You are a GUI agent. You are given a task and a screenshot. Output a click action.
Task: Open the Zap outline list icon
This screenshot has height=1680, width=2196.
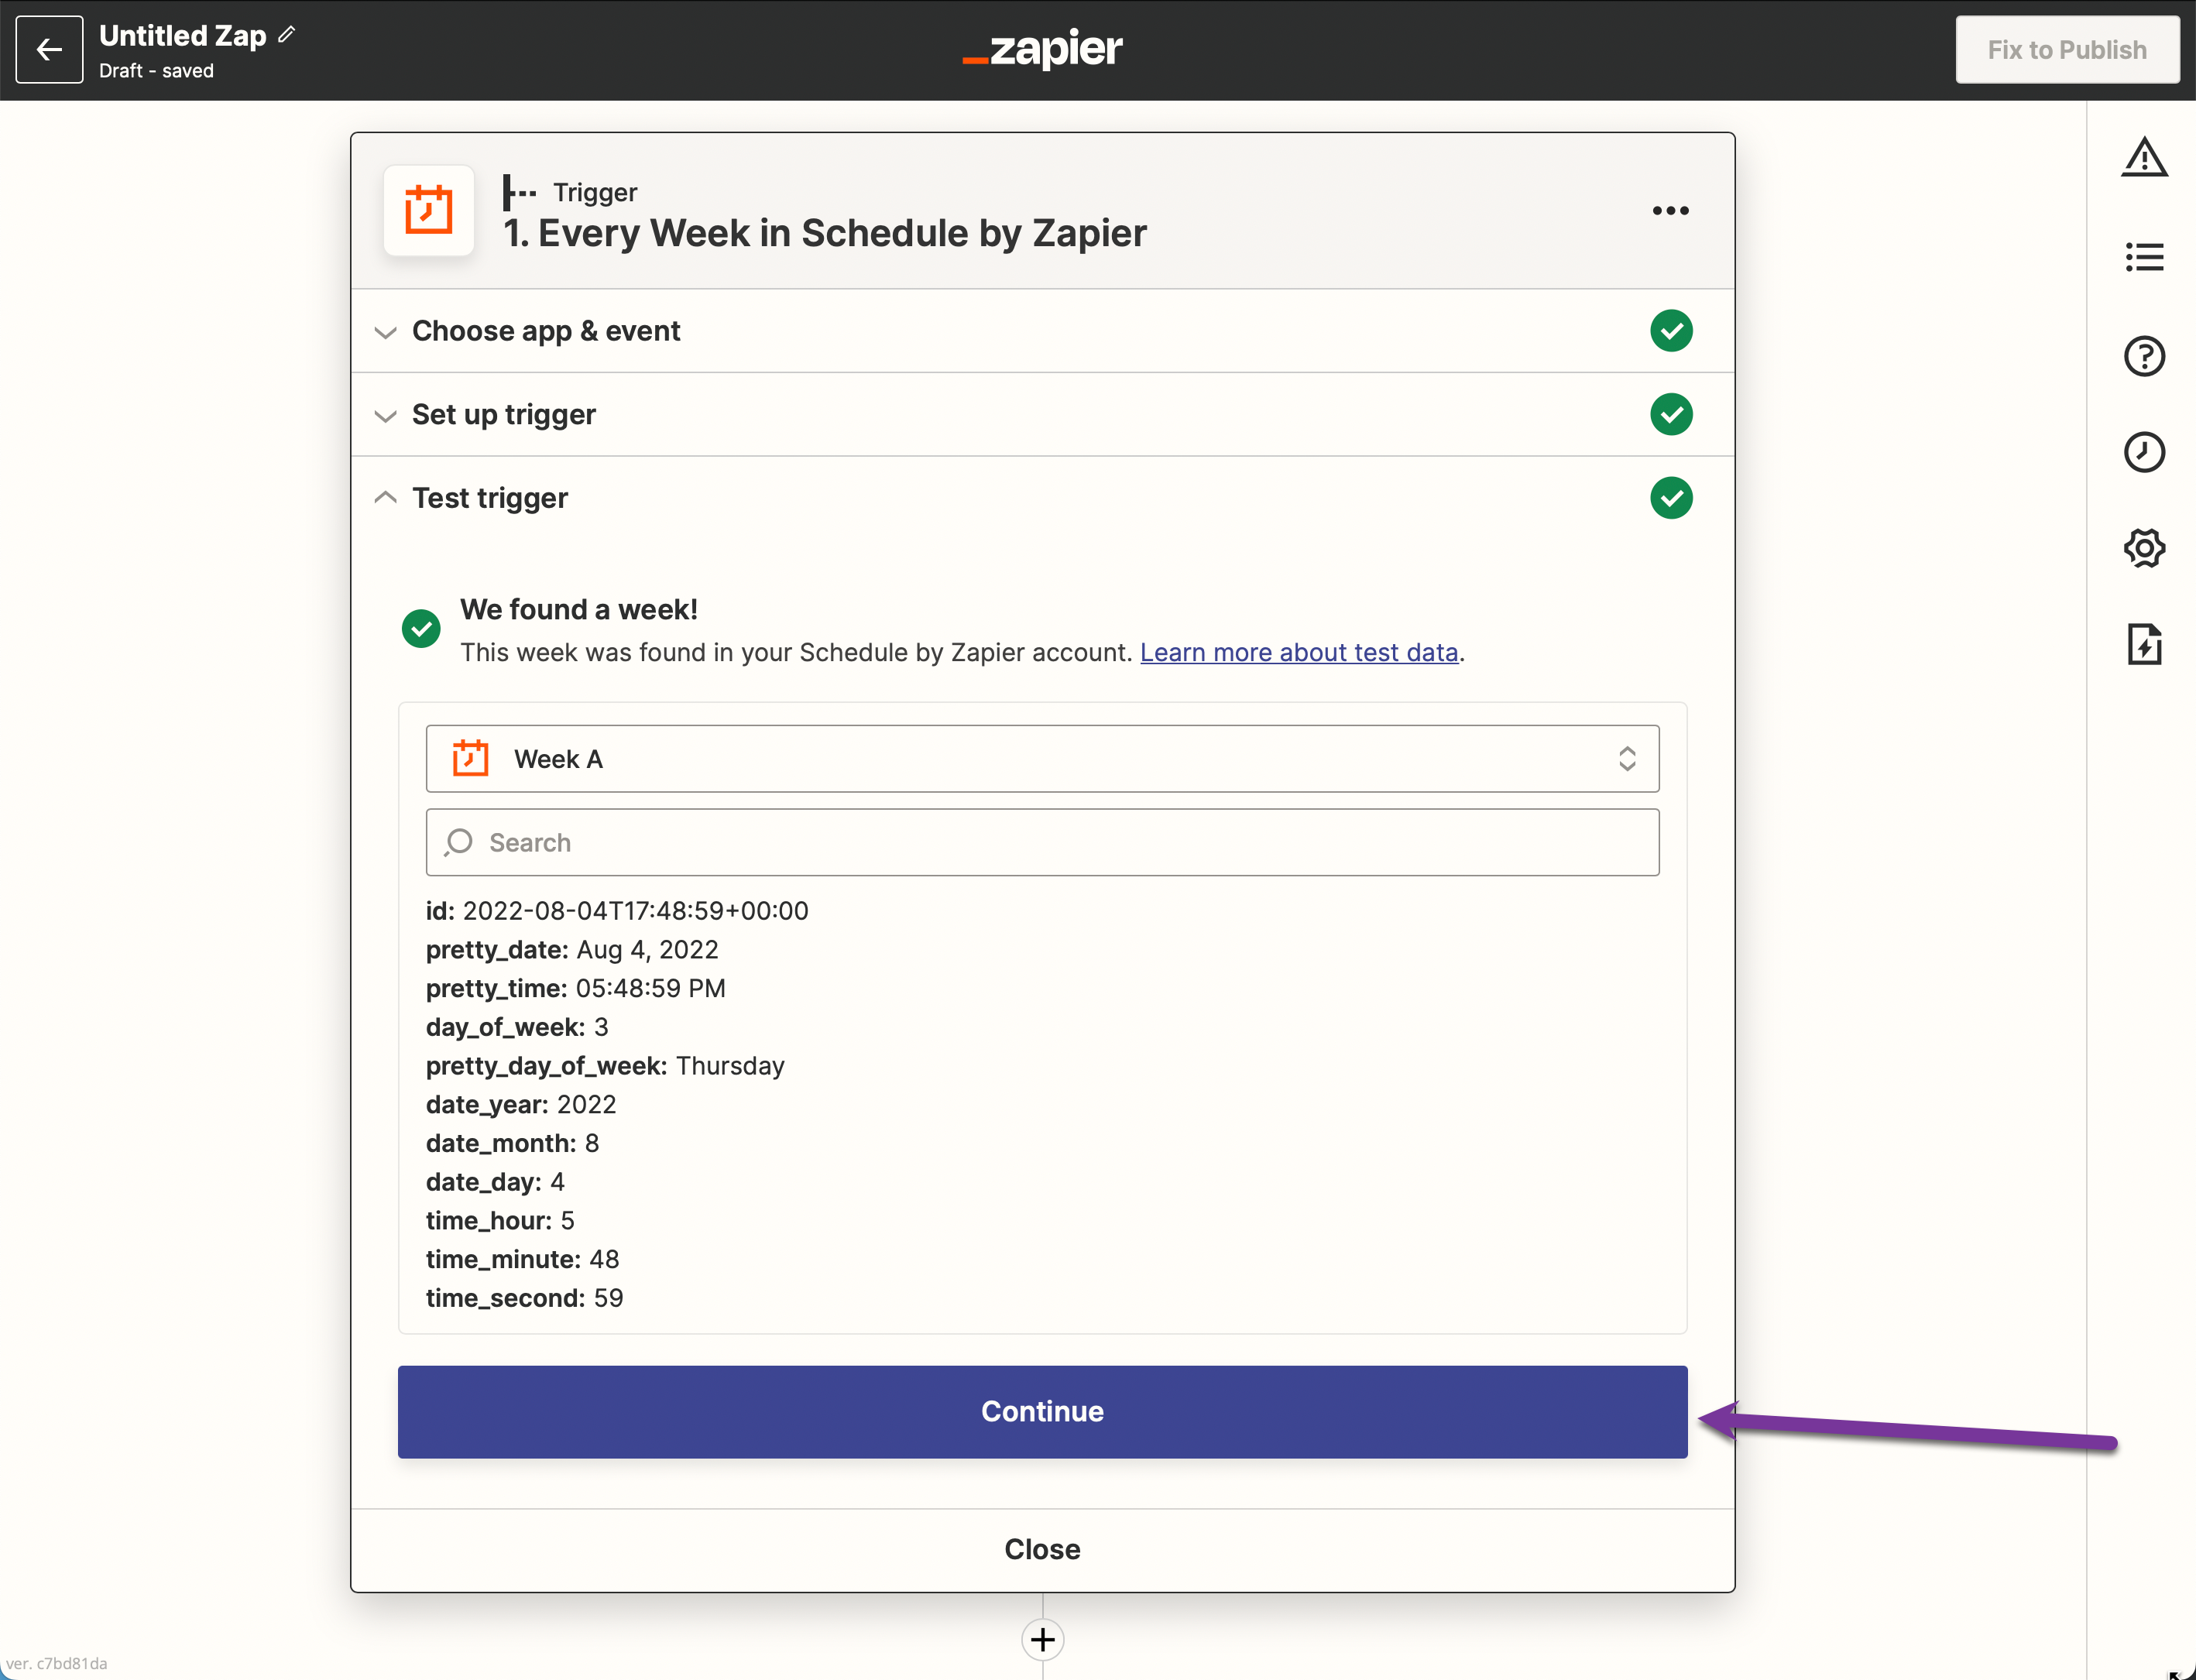(2144, 257)
